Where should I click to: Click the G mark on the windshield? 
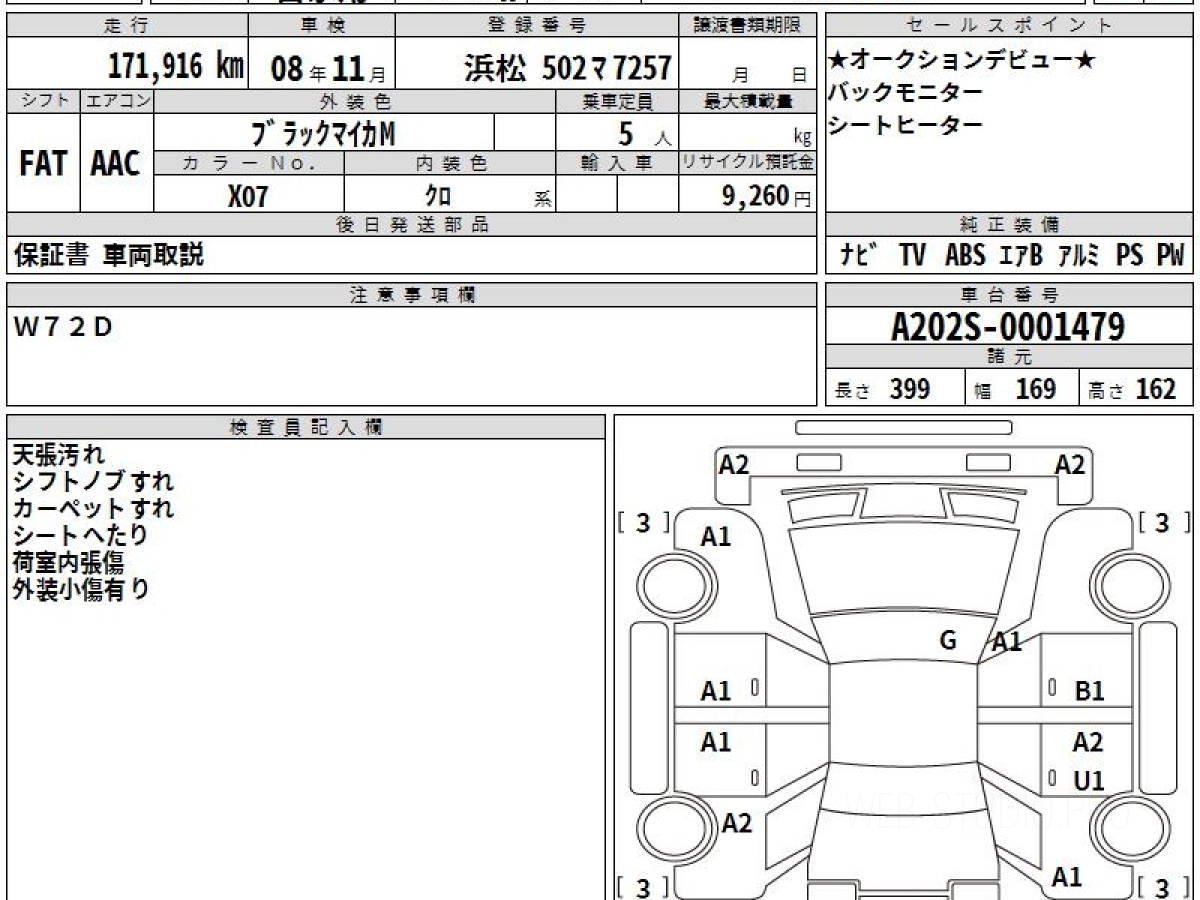tap(948, 641)
